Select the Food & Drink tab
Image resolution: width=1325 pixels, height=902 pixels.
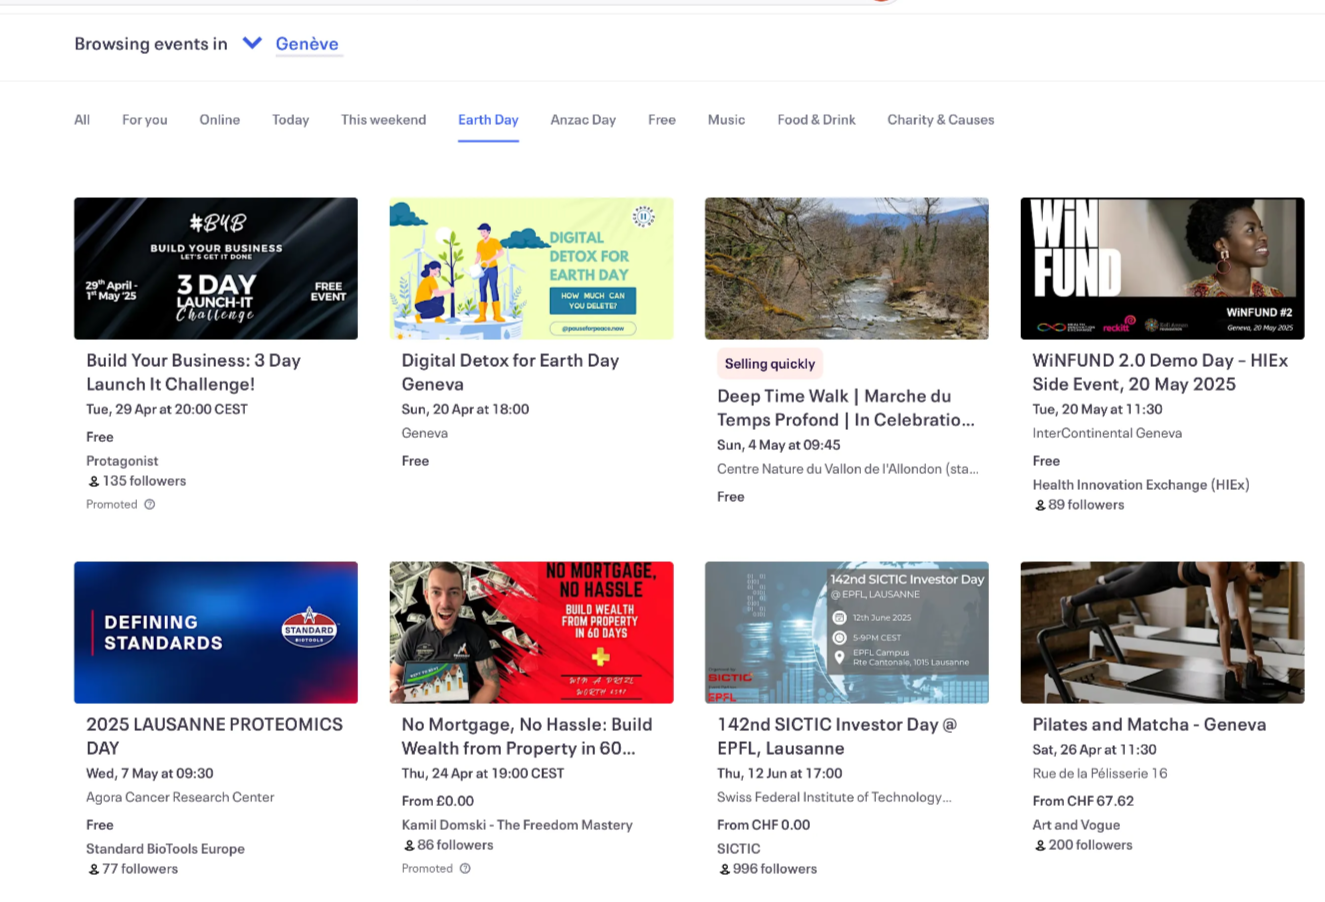816,120
